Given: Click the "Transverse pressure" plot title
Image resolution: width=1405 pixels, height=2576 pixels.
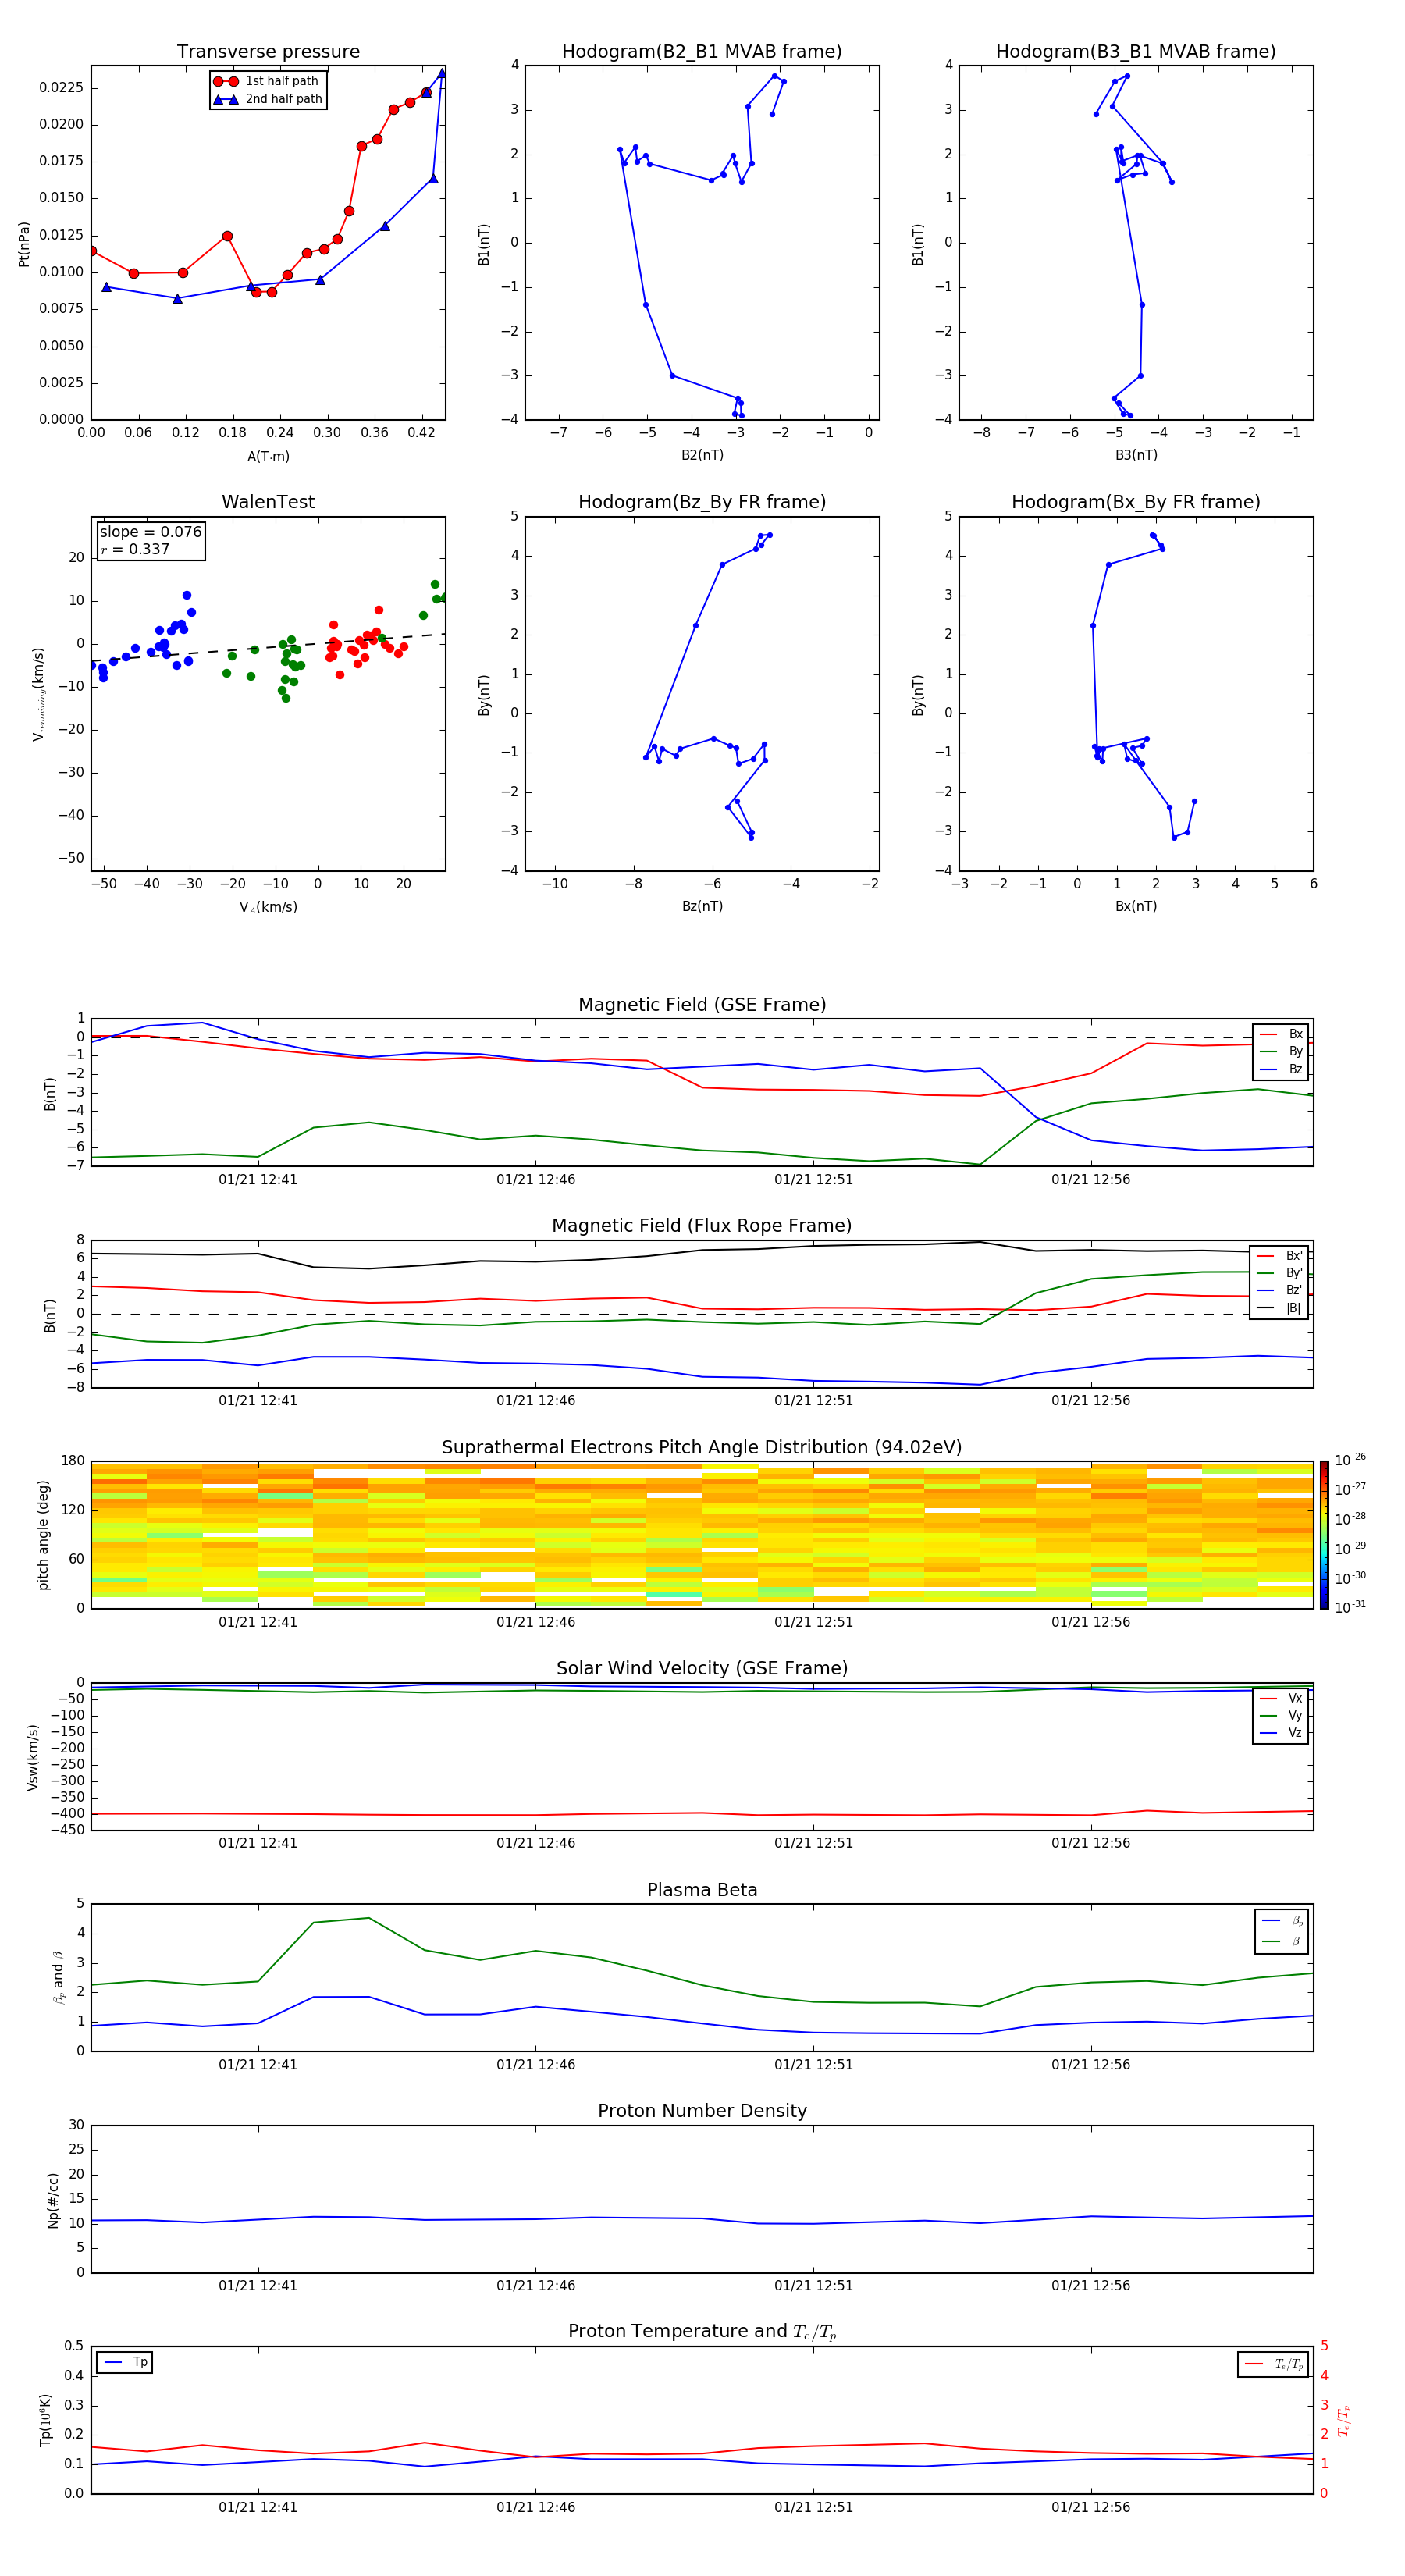Looking at the screenshot, I should [x=268, y=52].
